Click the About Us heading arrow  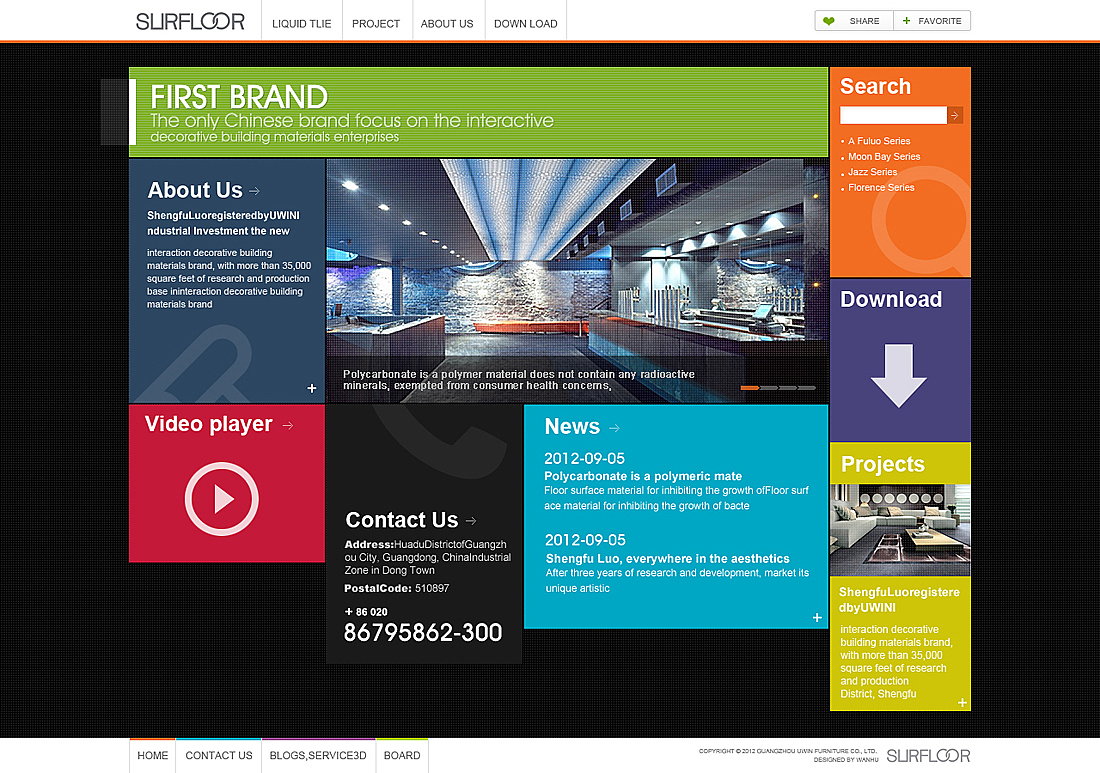click(255, 191)
